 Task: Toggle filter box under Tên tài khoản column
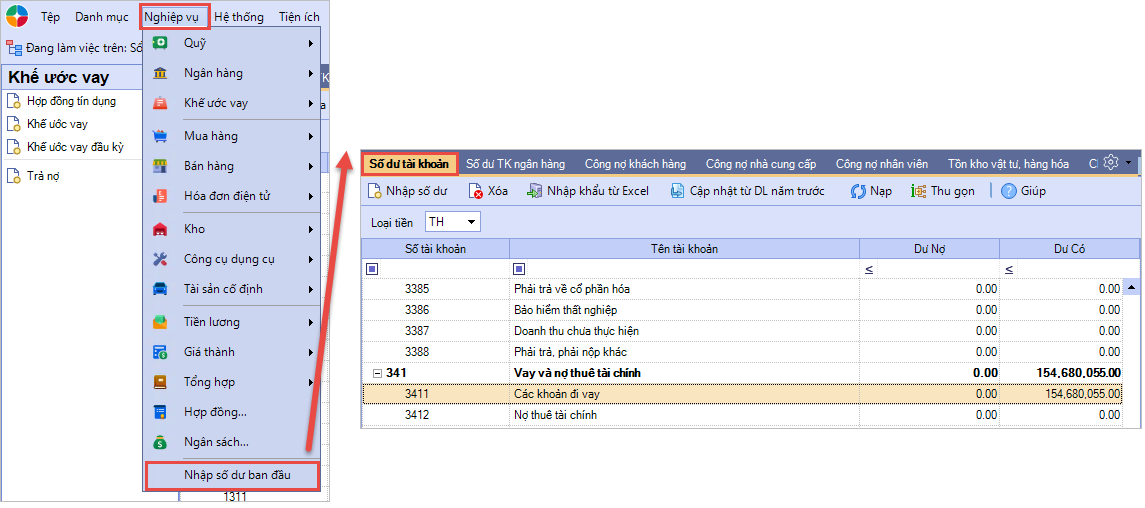click(x=518, y=269)
